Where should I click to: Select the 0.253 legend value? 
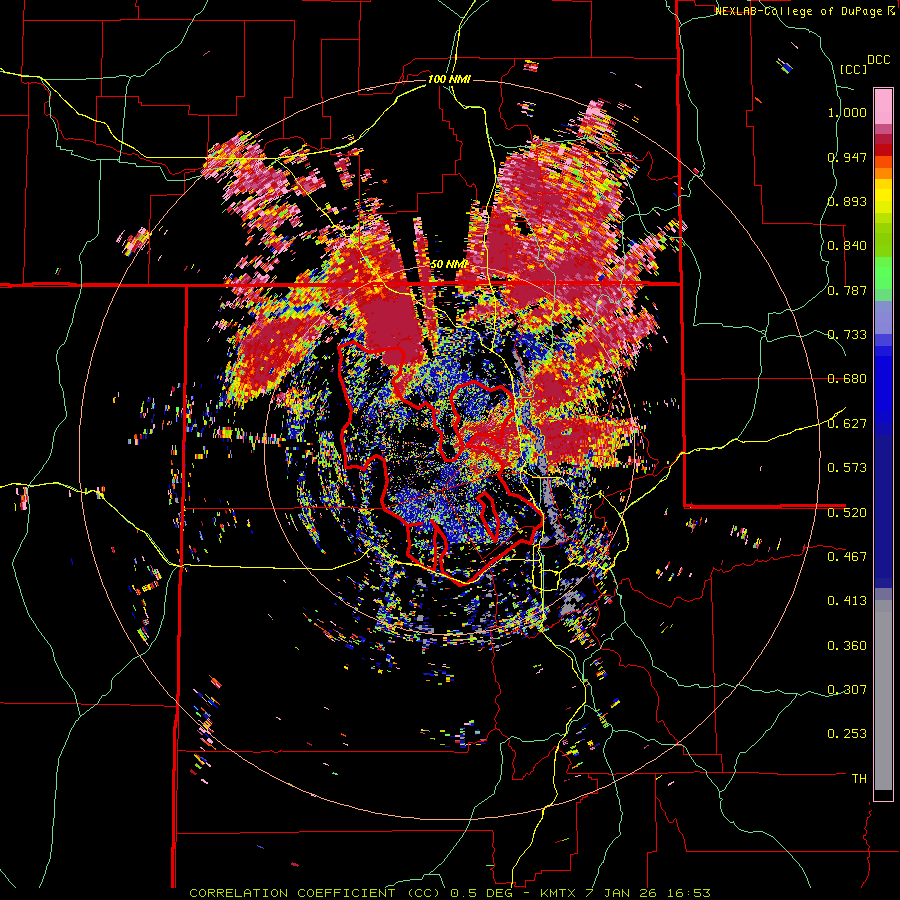(x=847, y=734)
